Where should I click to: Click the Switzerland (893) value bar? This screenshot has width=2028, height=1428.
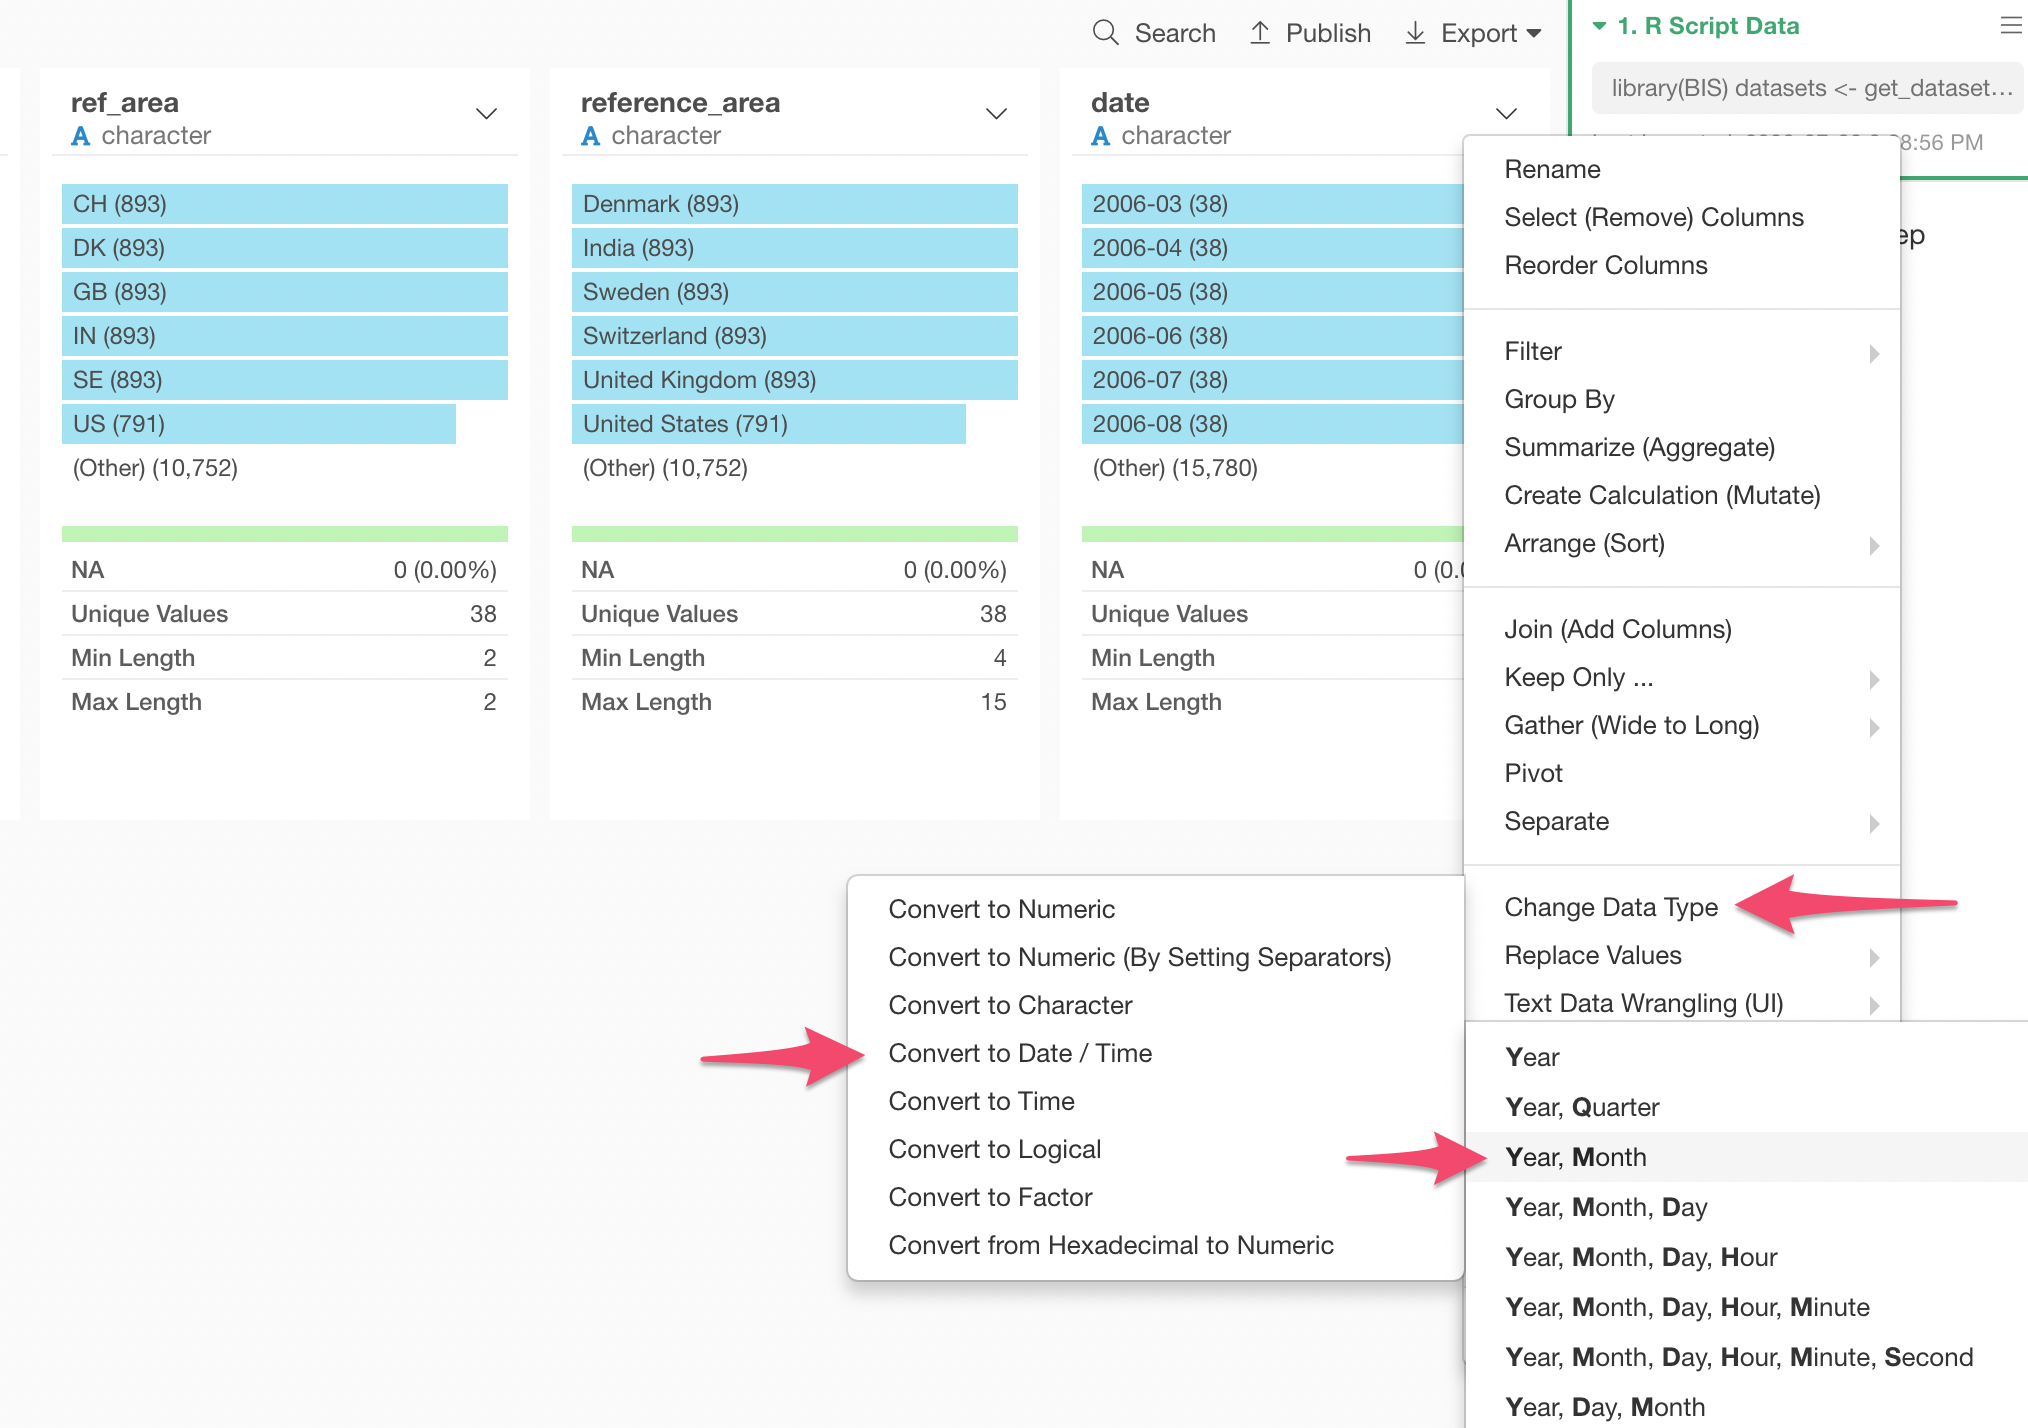(794, 336)
